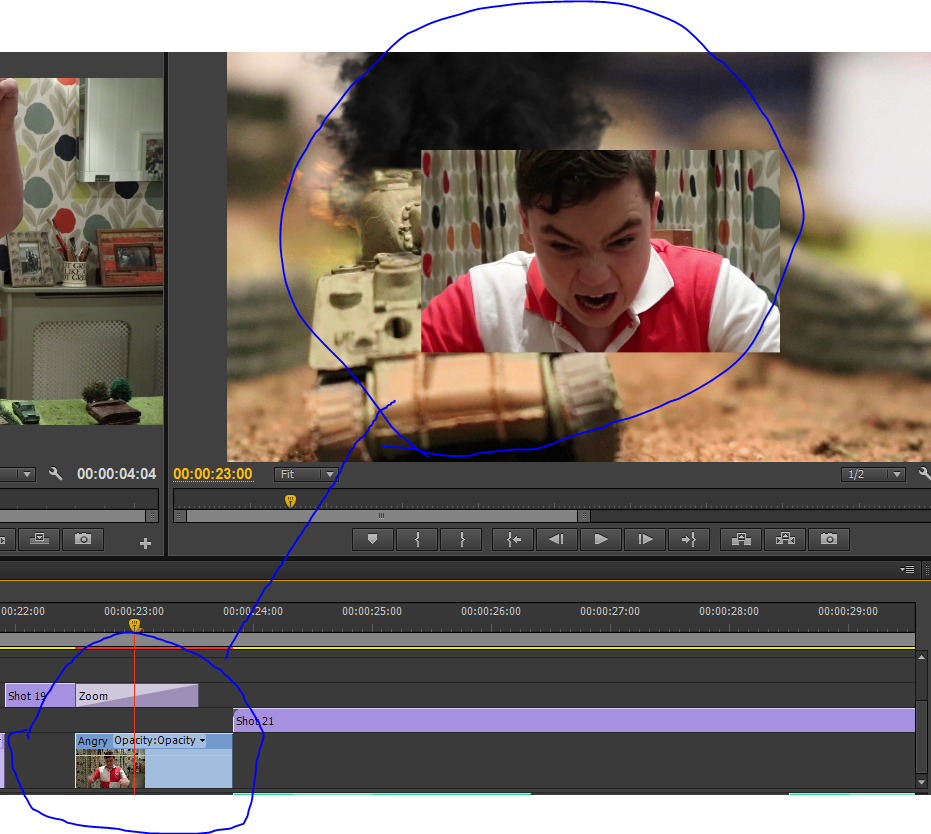Click the timeline scrollbar up arrow

922,657
